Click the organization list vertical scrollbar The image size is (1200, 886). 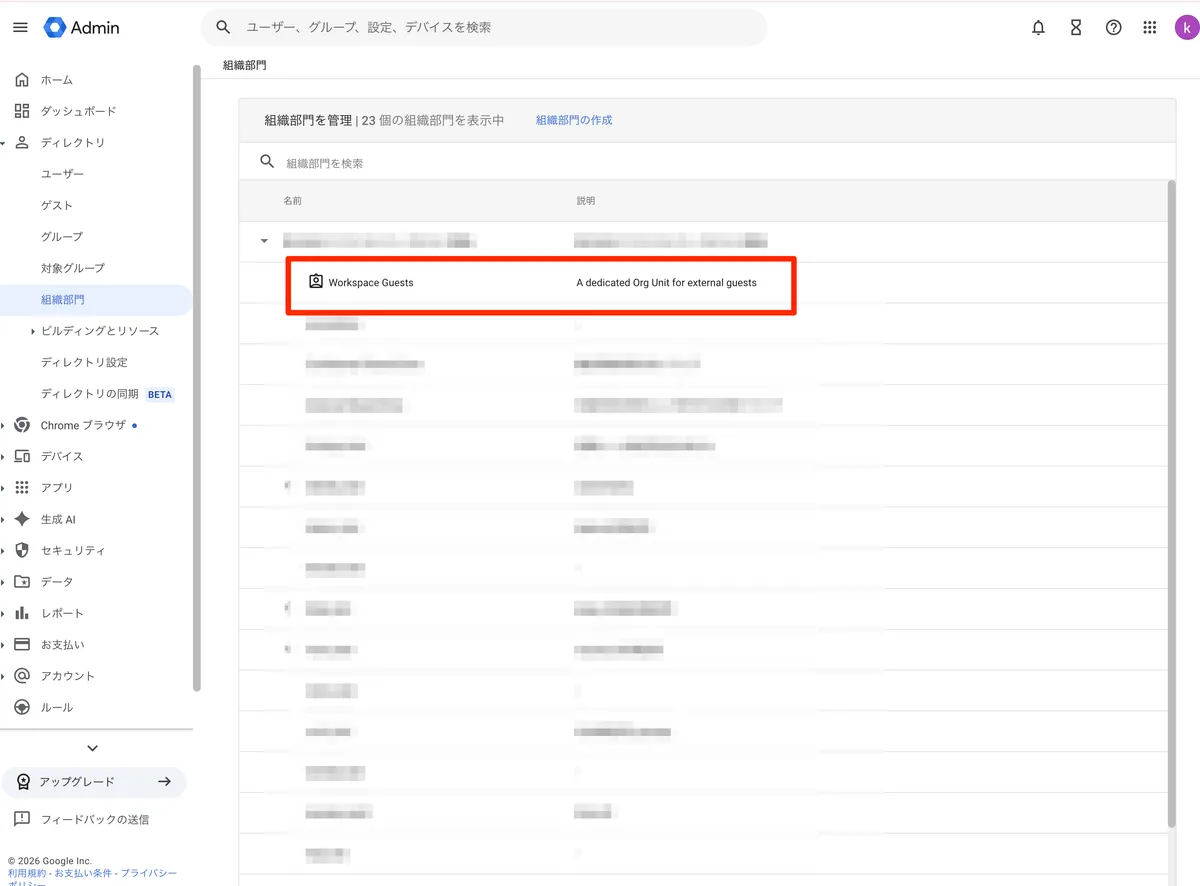[1171, 500]
